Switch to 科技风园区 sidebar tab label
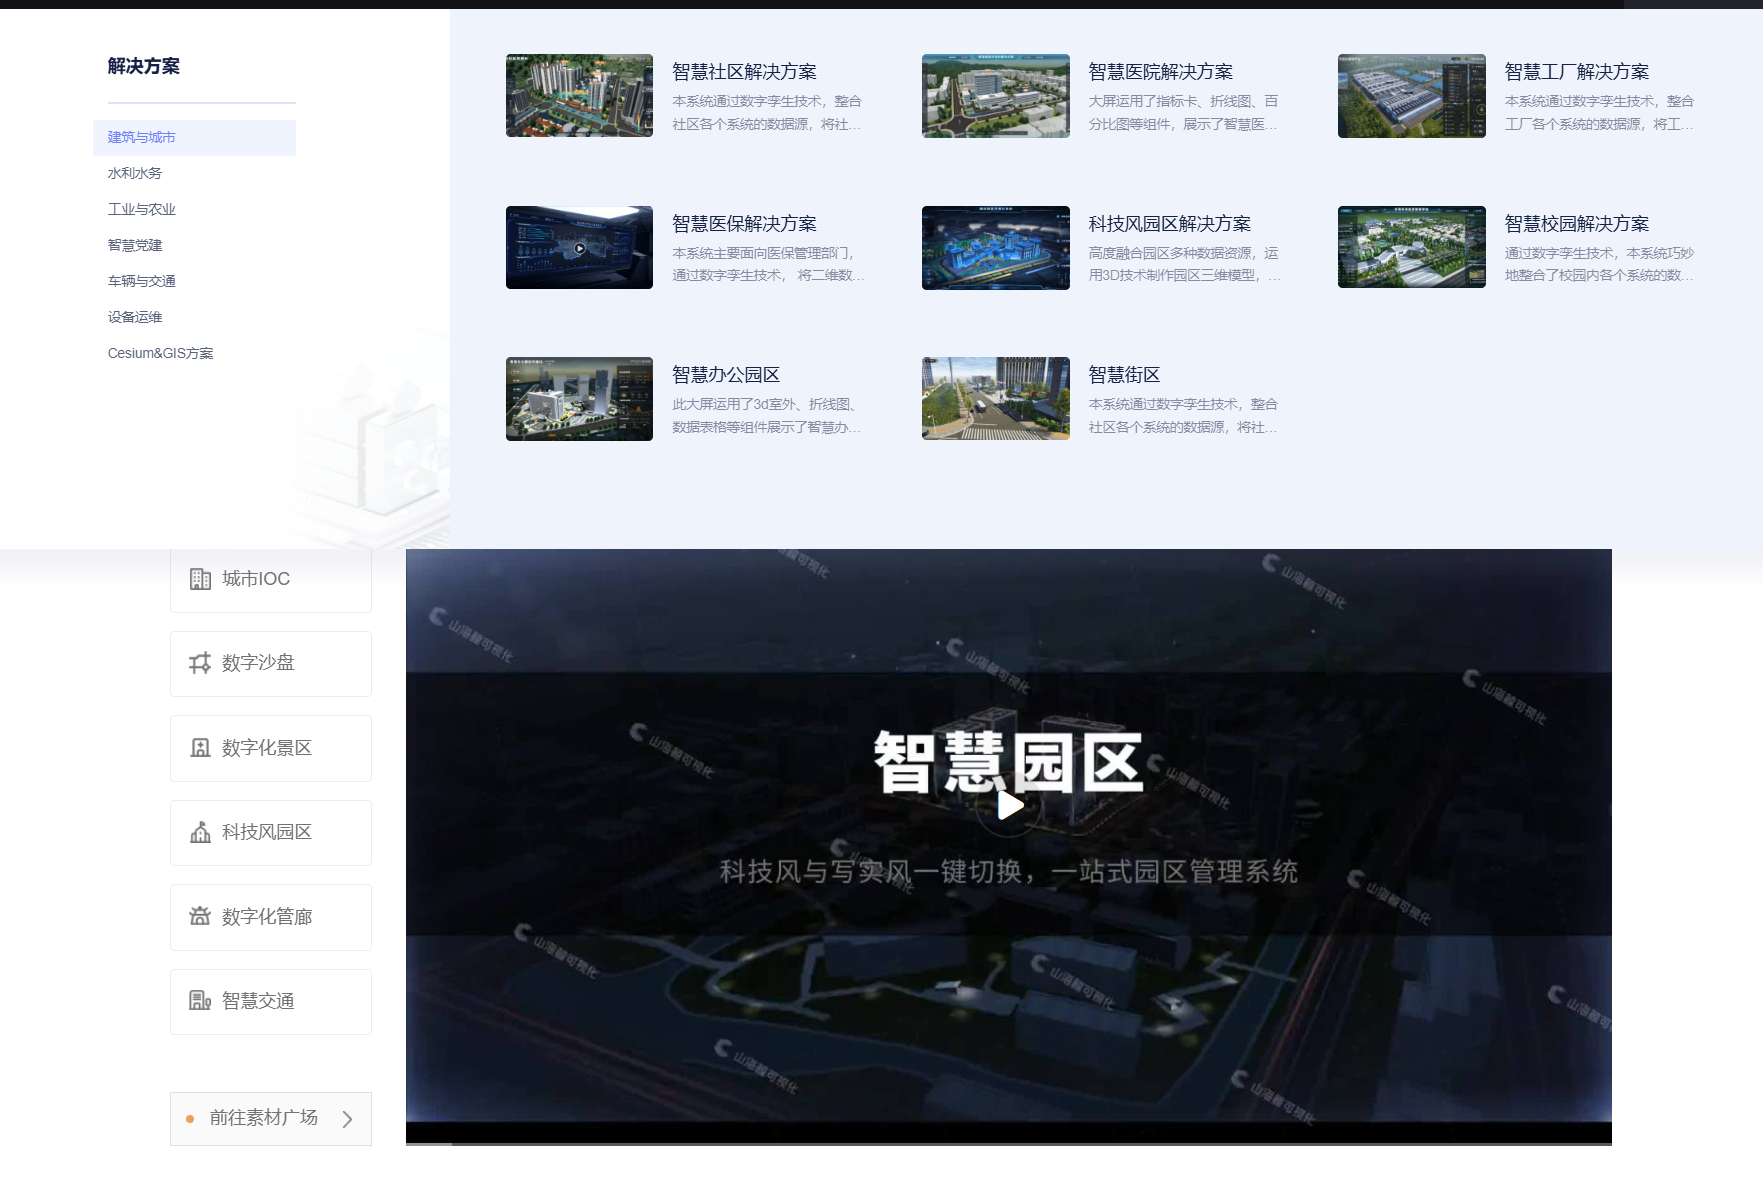This screenshot has height=1199, width=1763. [x=267, y=832]
